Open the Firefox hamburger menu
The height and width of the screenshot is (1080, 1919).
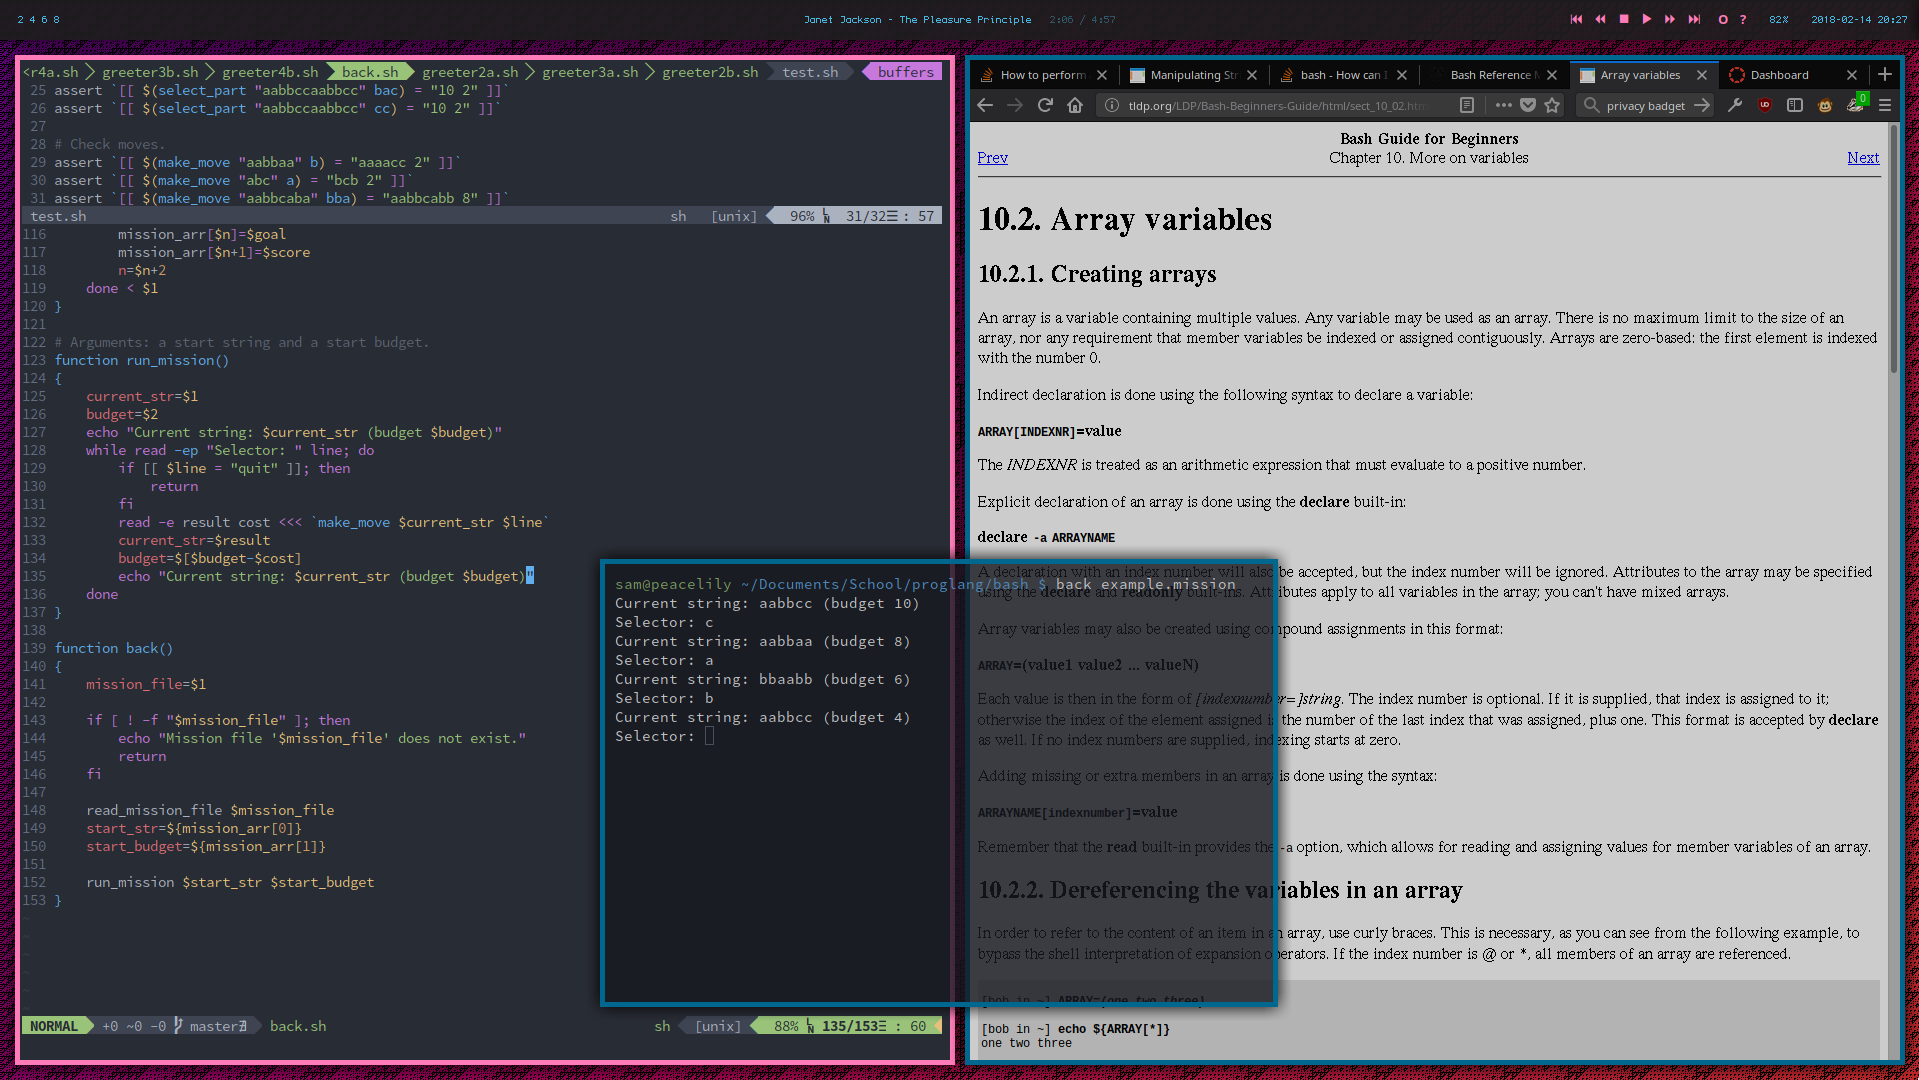(1885, 105)
